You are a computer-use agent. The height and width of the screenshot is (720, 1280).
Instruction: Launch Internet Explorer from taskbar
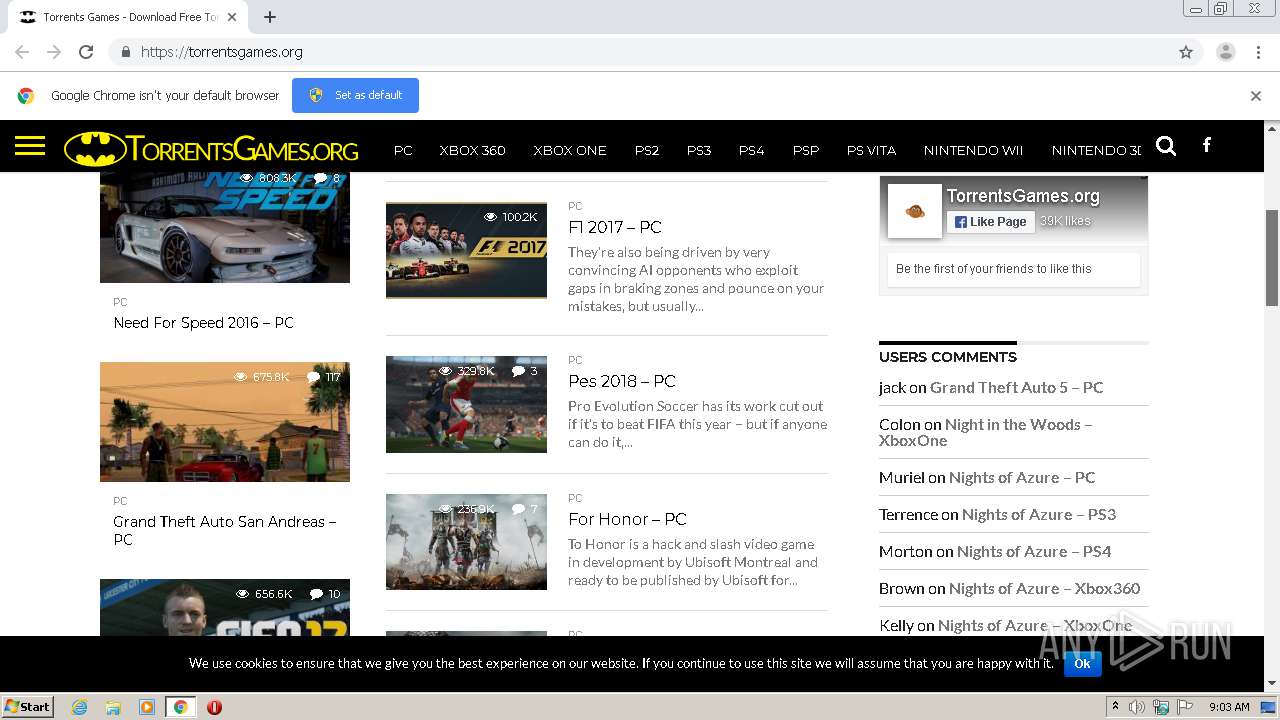pyautogui.click(x=80, y=707)
